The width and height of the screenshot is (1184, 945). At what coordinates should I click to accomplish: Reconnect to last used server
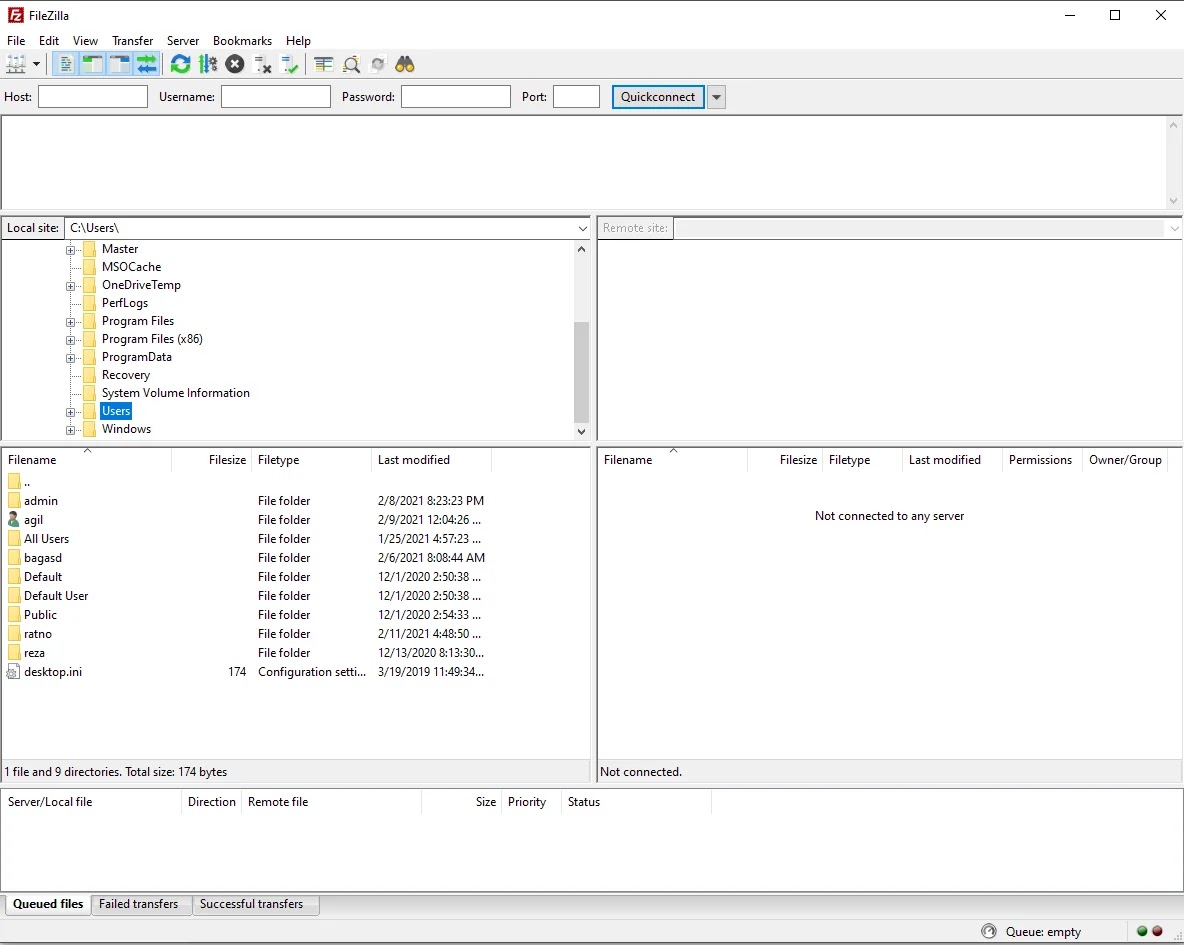[289, 65]
